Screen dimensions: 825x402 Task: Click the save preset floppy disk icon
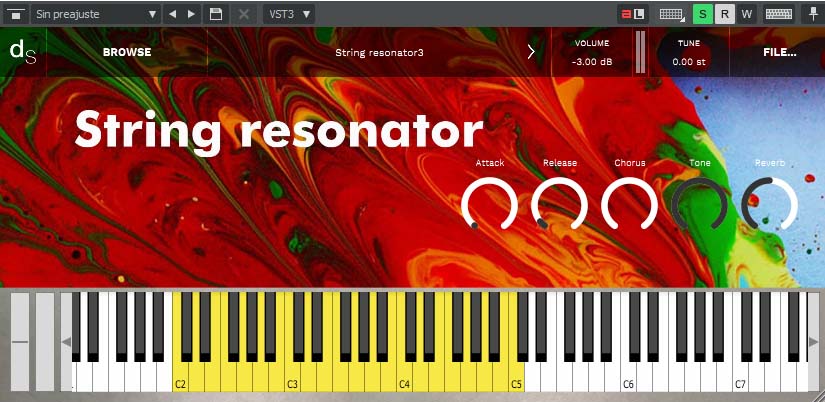216,14
